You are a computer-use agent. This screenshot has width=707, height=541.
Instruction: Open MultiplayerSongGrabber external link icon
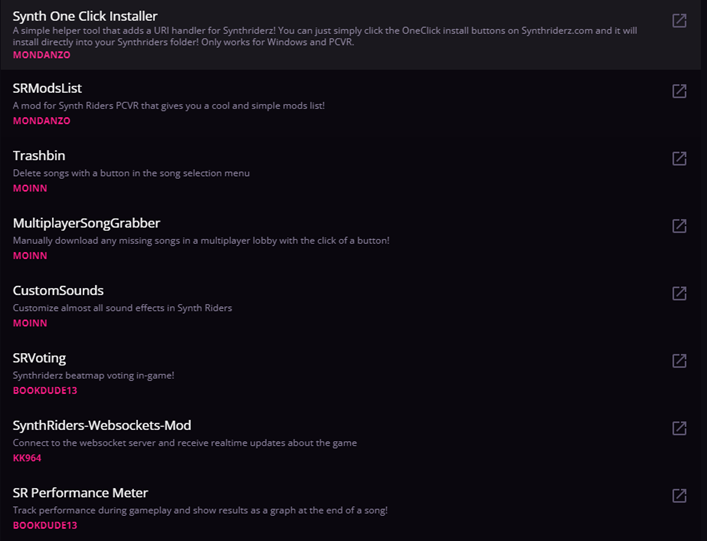pyautogui.click(x=679, y=226)
